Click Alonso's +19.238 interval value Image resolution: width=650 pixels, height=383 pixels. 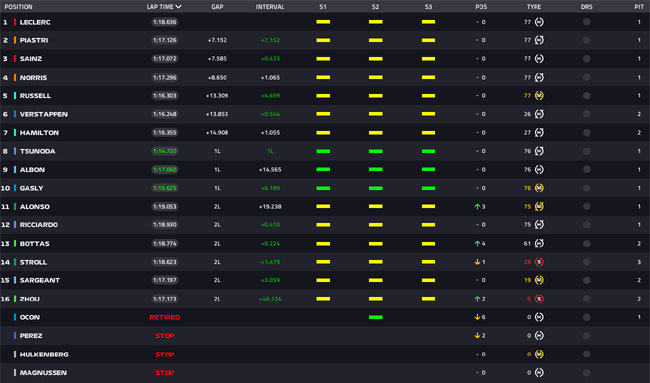point(270,206)
